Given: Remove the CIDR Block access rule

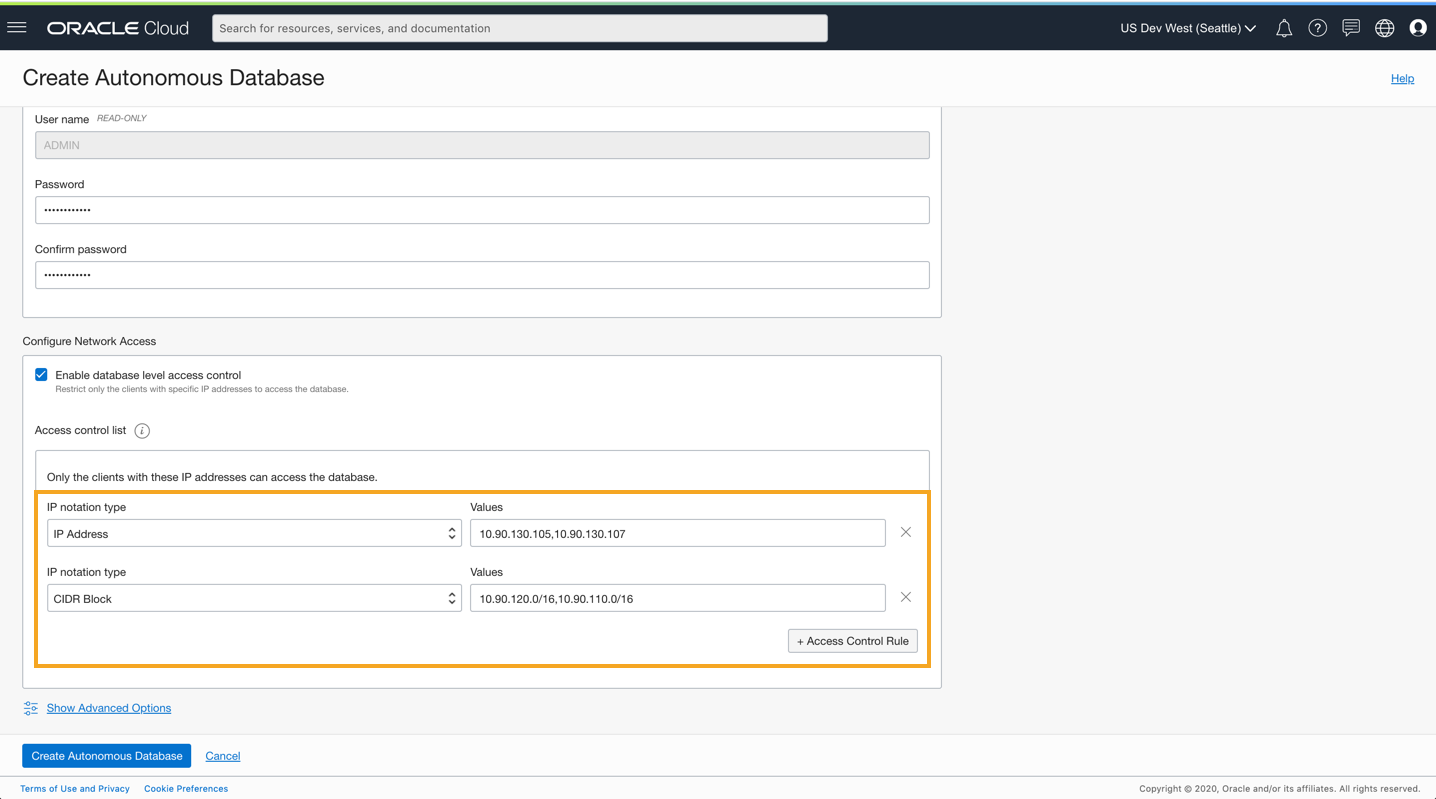Looking at the screenshot, I should [906, 597].
